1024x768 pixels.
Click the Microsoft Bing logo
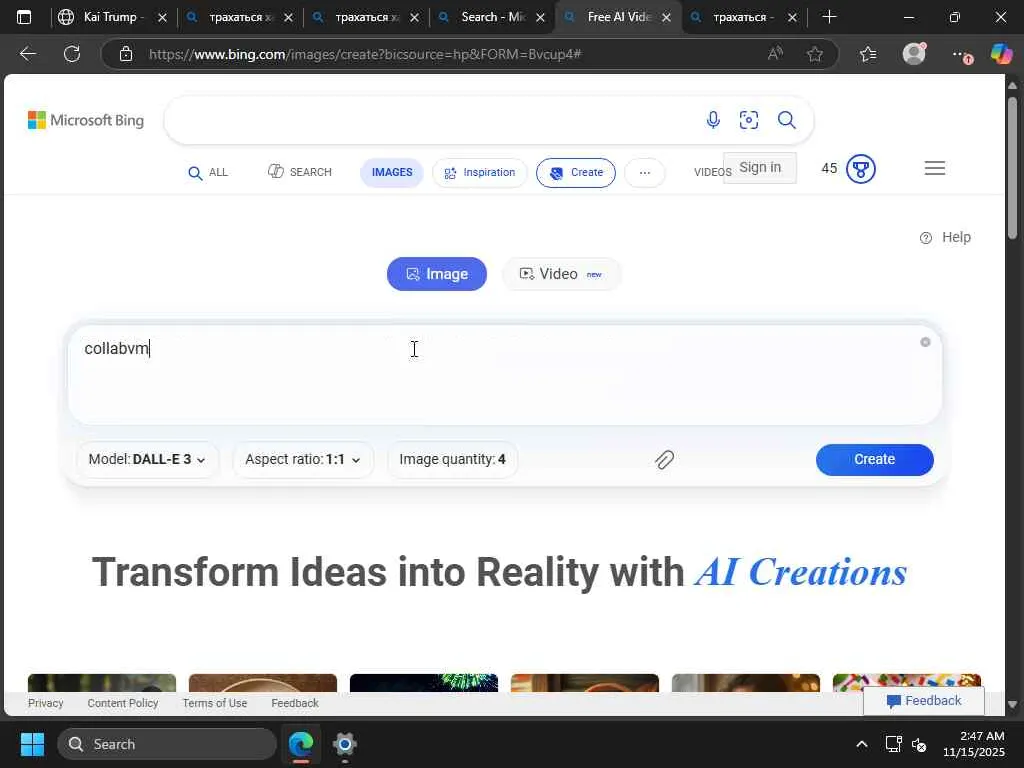(86, 120)
